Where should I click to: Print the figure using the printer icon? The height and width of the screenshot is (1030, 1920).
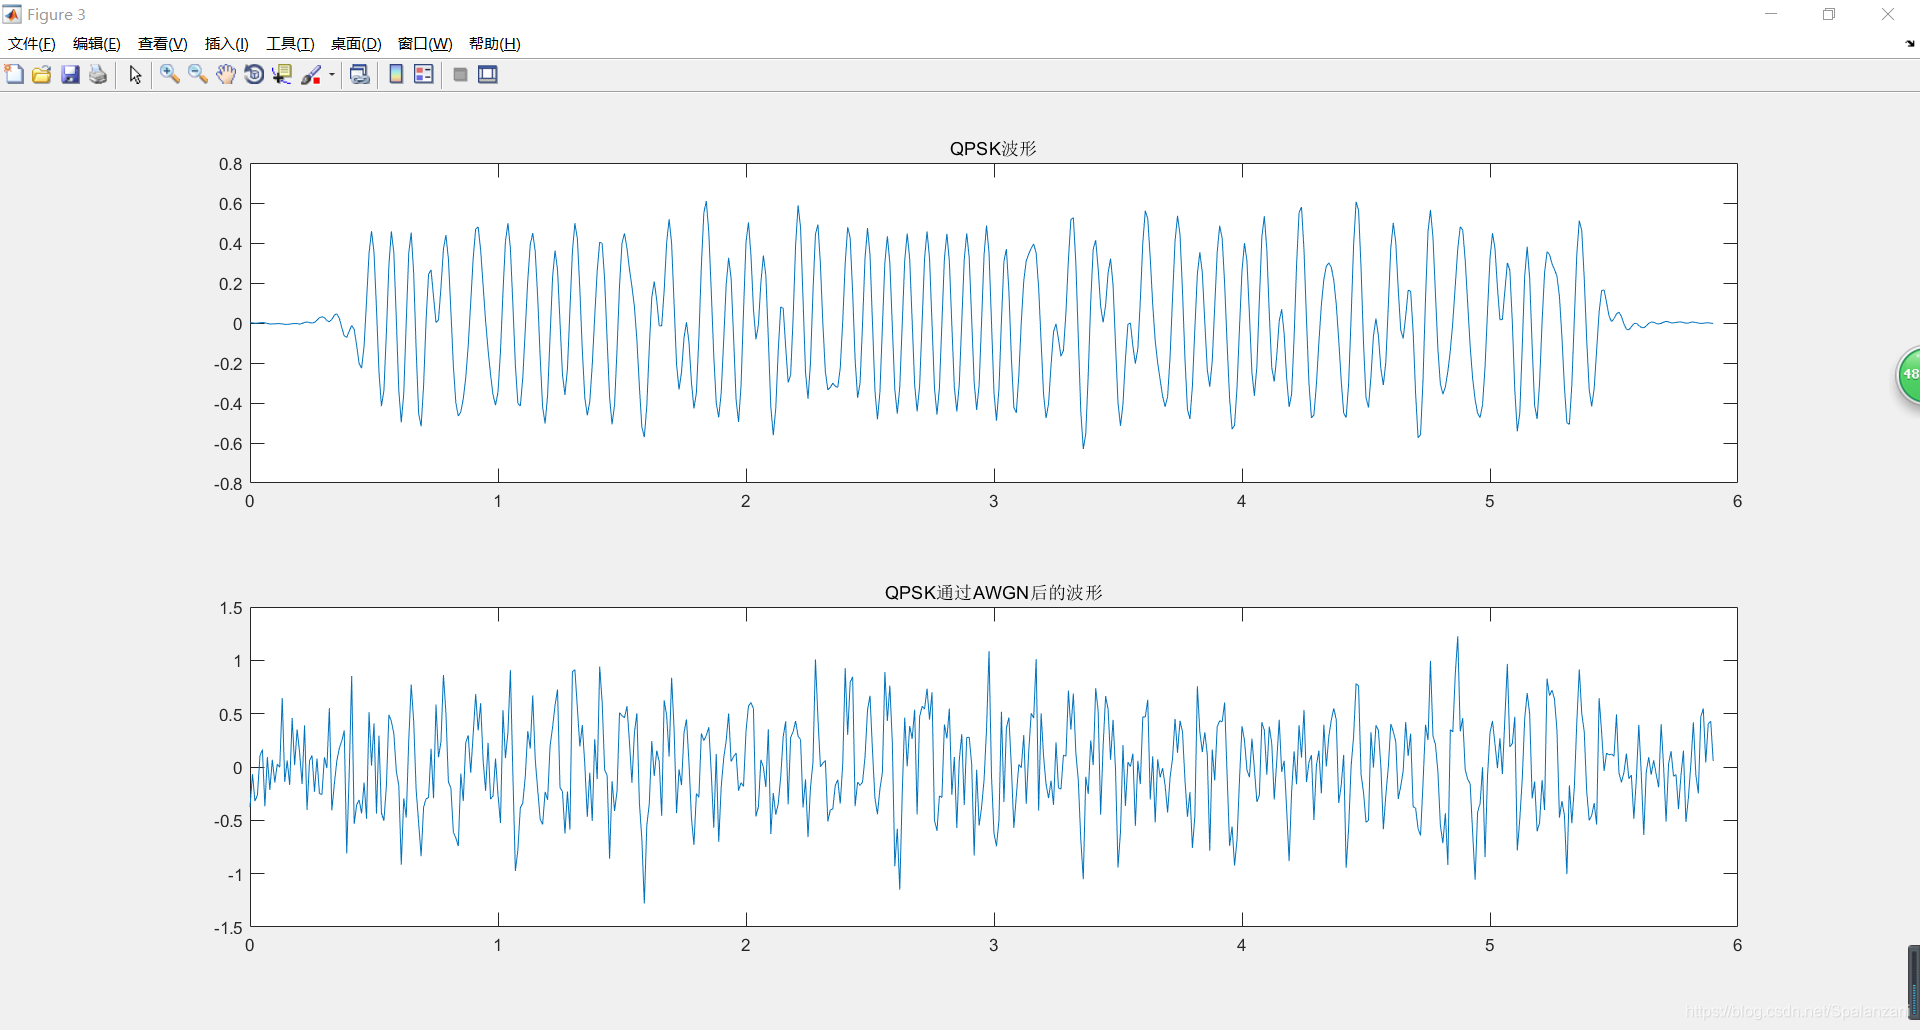[98, 75]
